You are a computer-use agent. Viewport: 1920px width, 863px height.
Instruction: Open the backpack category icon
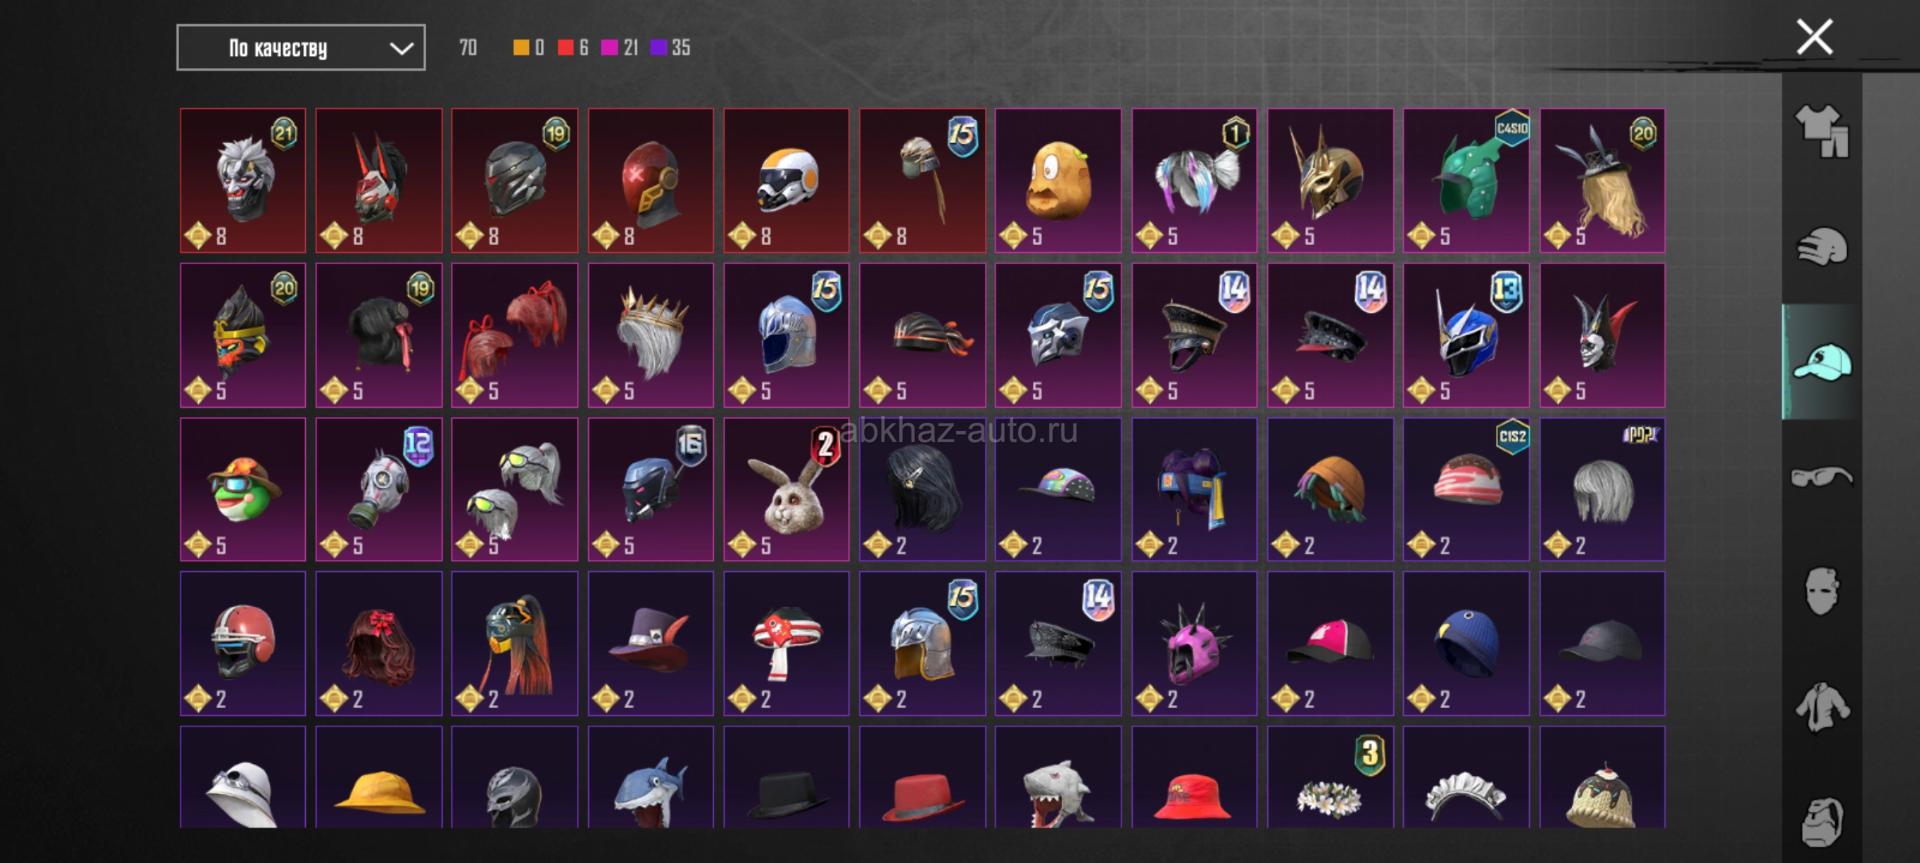coord(1822,821)
